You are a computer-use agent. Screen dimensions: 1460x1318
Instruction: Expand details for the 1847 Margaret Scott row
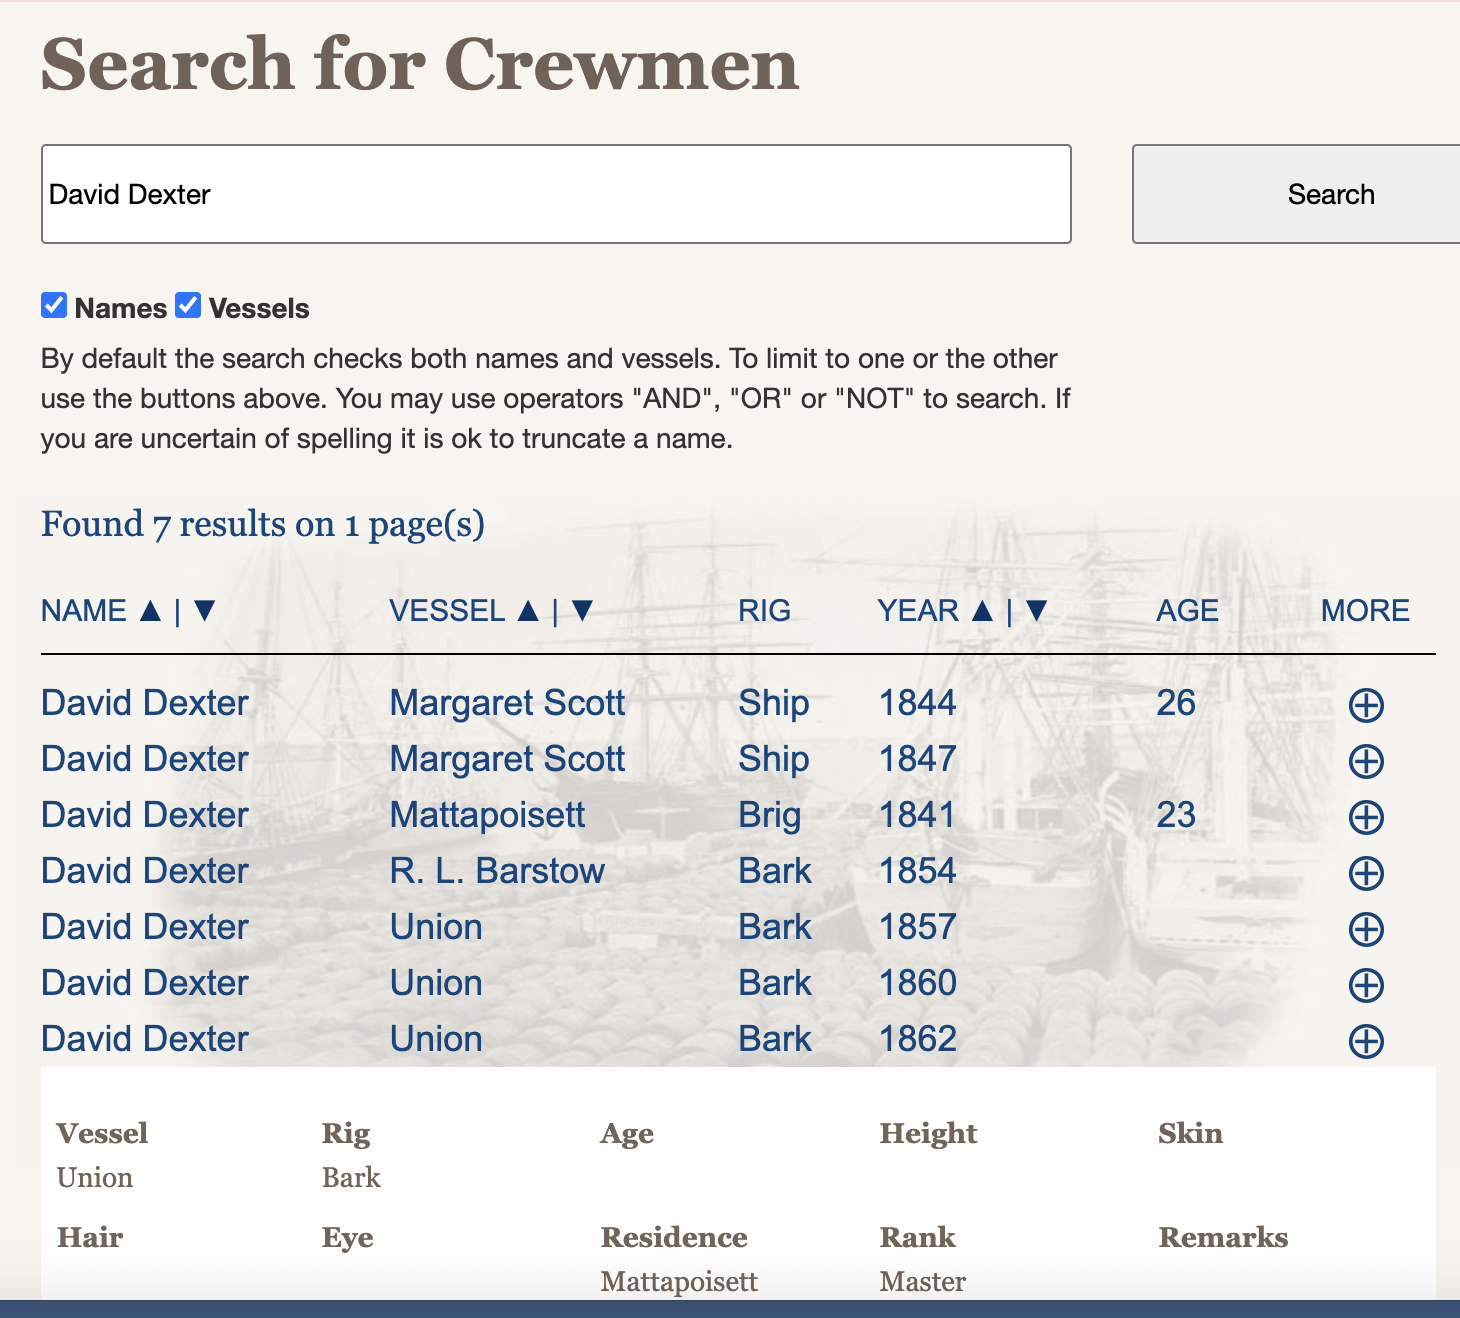1366,761
